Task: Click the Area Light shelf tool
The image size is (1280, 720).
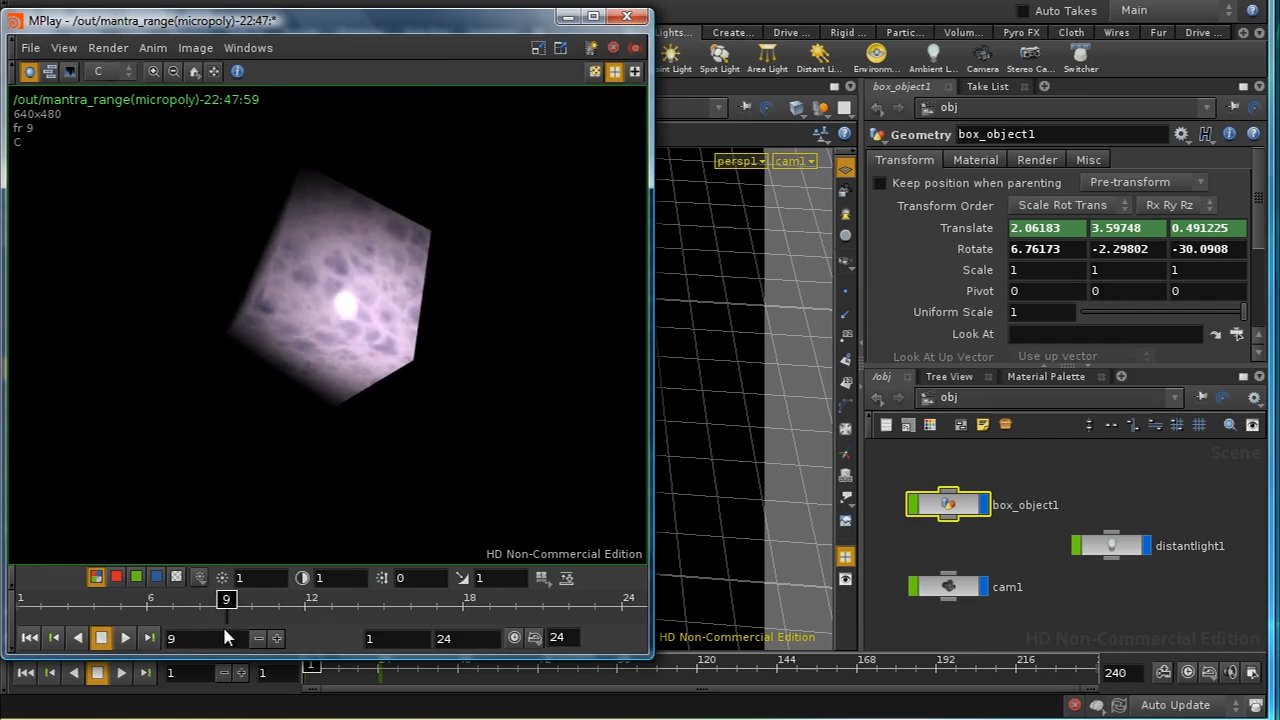Action: tap(767, 56)
